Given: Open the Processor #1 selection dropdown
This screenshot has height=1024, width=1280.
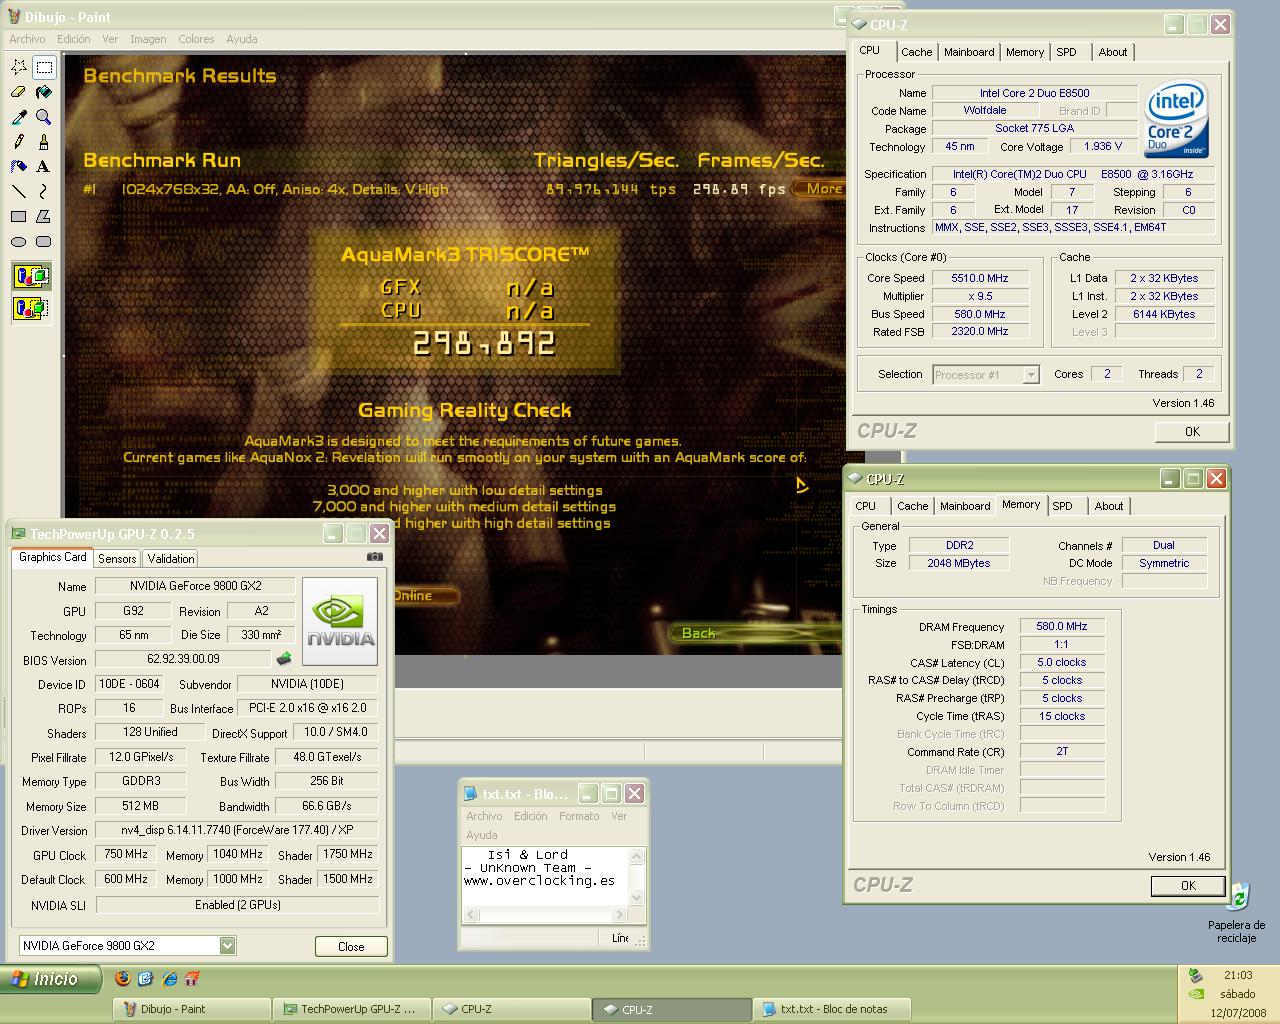Looking at the screenshot, I should pos(1031,375).
